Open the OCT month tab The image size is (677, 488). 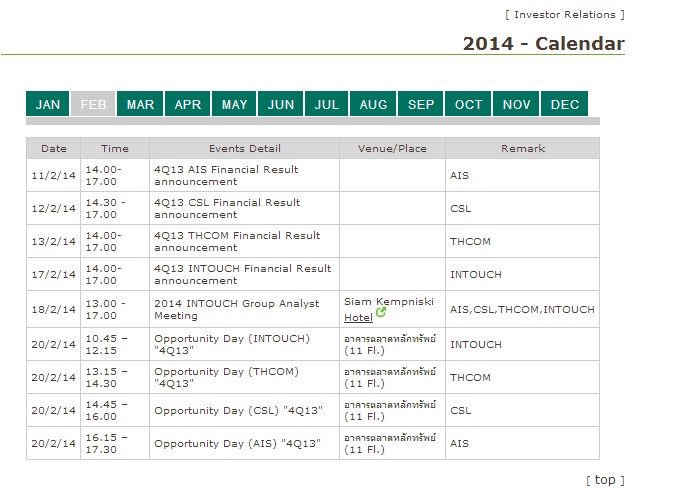[468, 104]
